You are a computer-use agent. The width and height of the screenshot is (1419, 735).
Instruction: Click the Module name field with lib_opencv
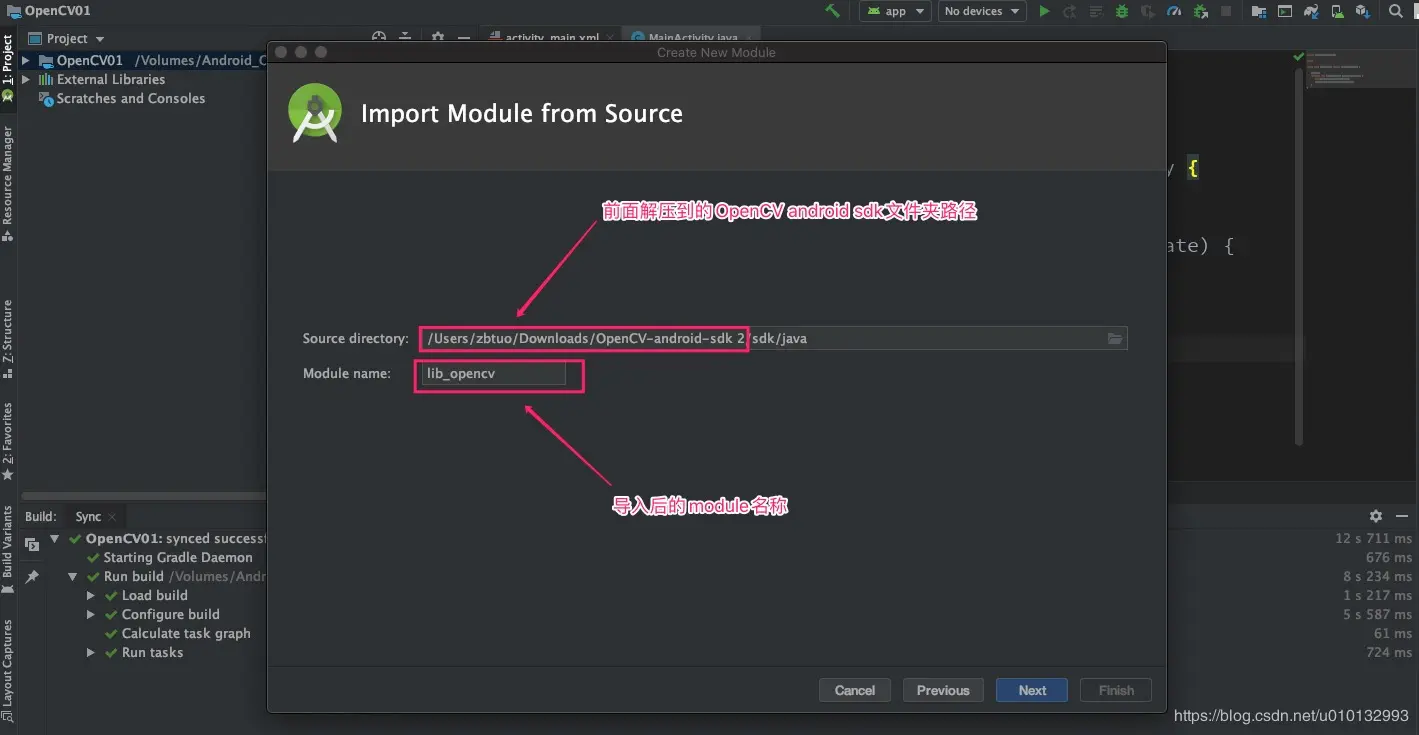[493, 373]
